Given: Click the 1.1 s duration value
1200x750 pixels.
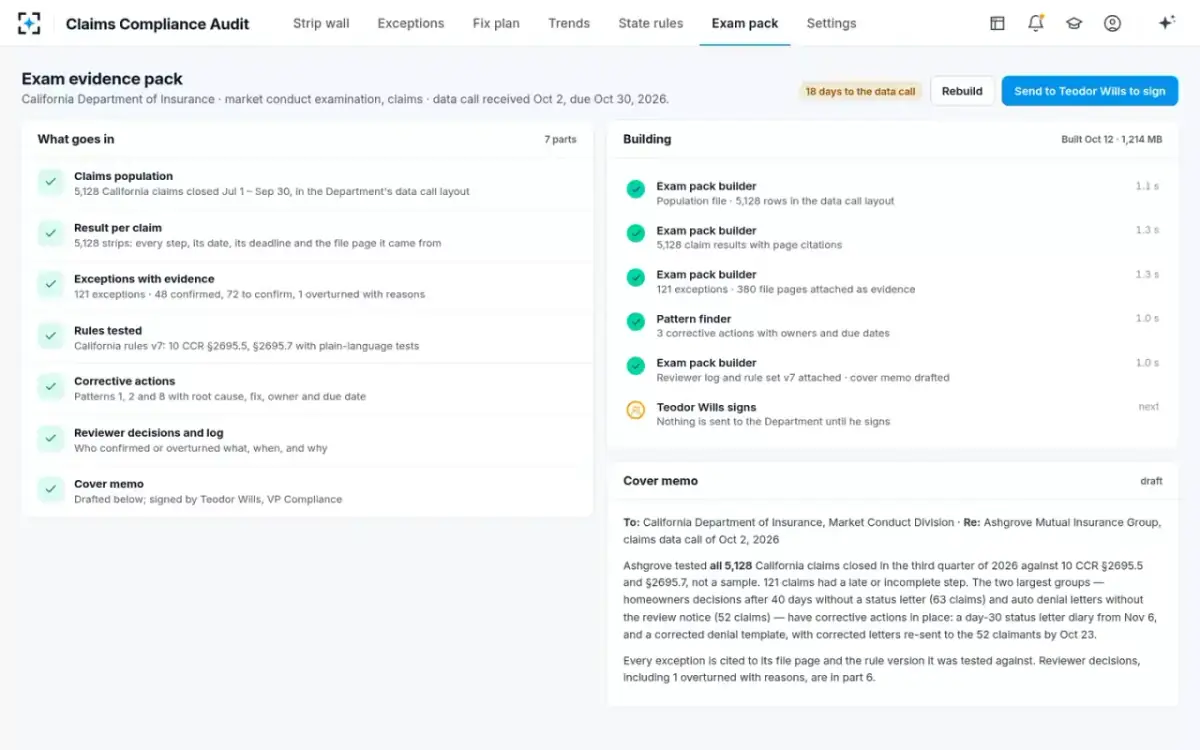Looking at the screenshot, I should coord(1147,186).
